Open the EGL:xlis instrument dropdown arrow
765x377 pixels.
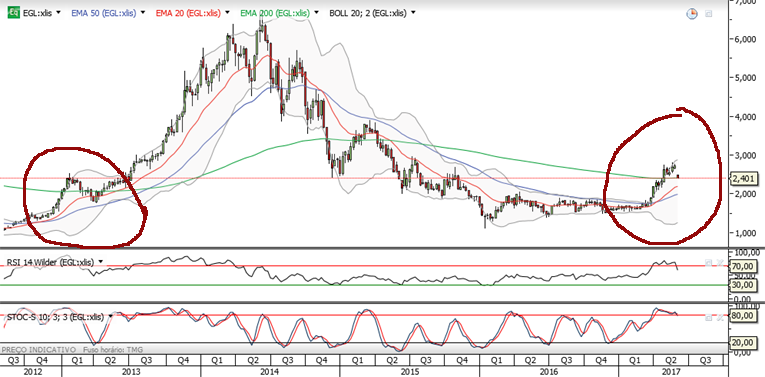[59, 13]
